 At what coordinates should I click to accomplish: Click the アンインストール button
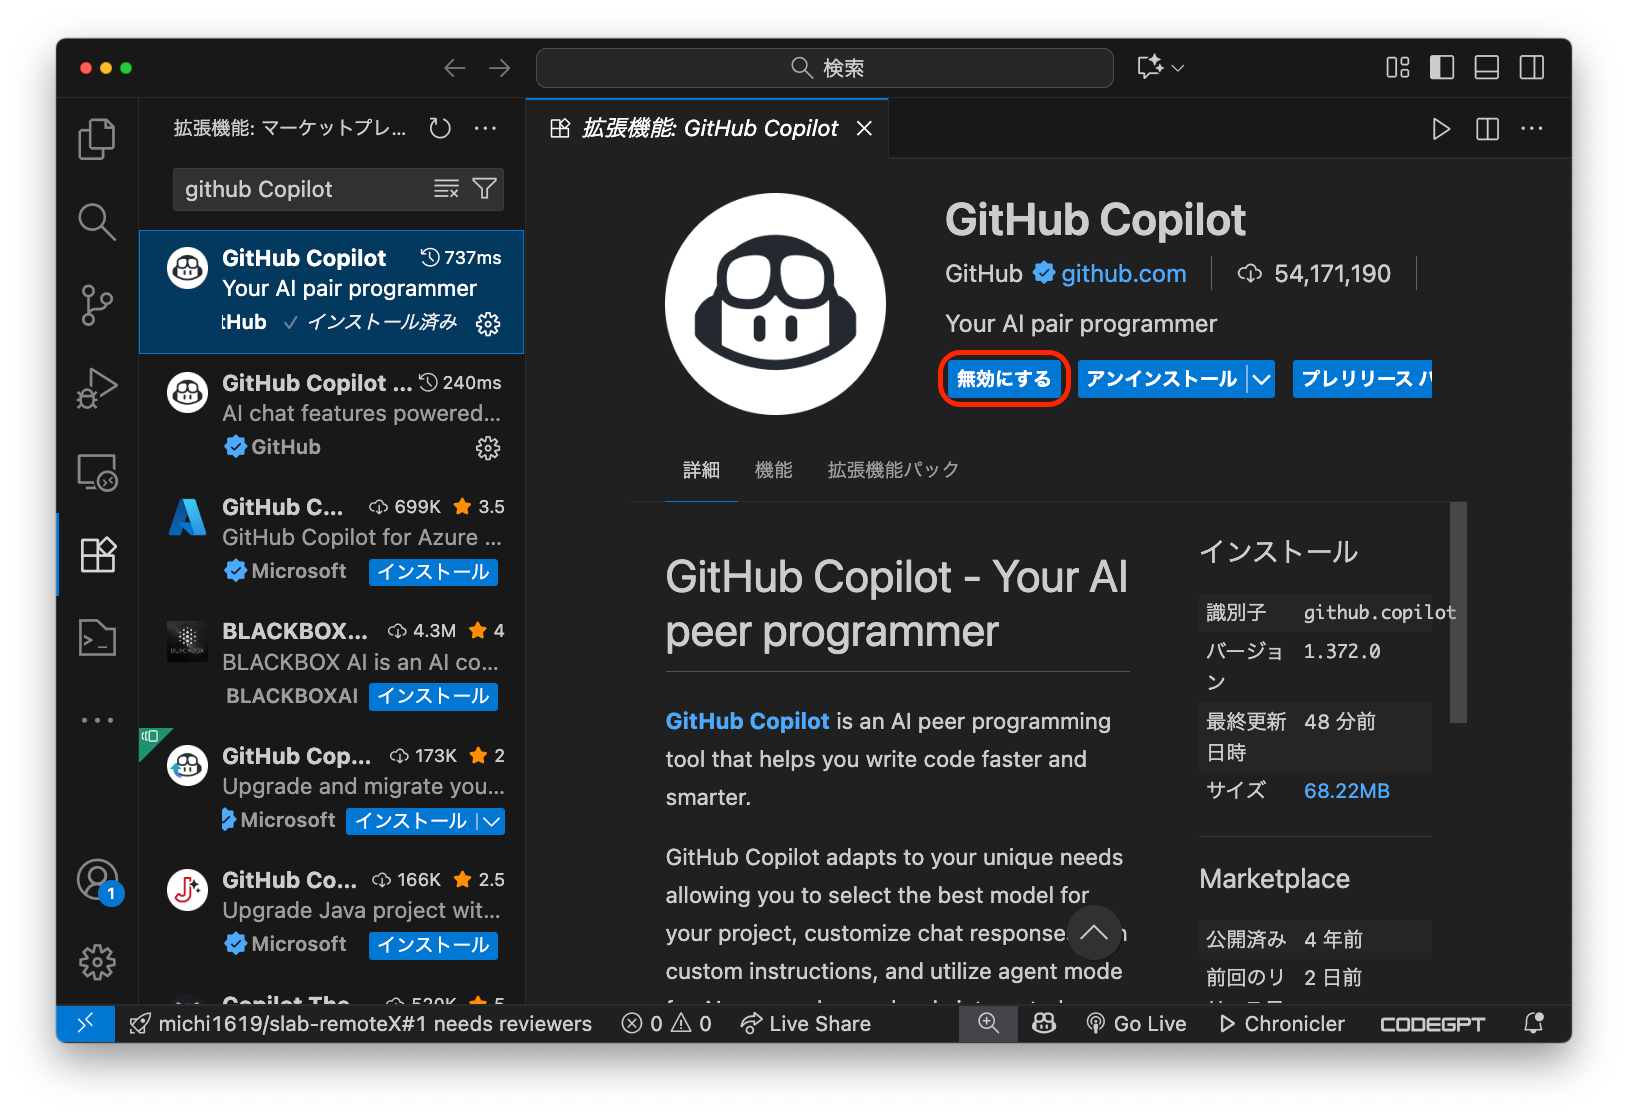point(1162,379)
